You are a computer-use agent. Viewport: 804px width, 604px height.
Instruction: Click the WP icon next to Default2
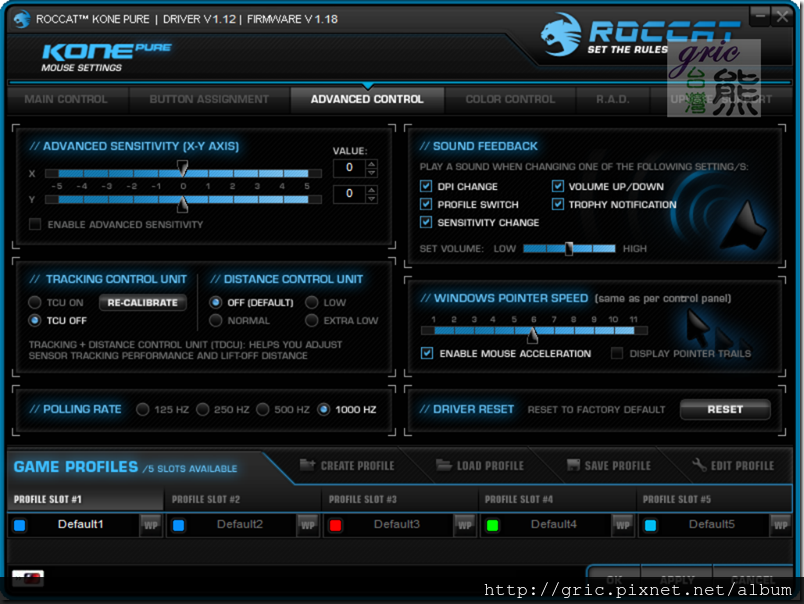(308, 525)
